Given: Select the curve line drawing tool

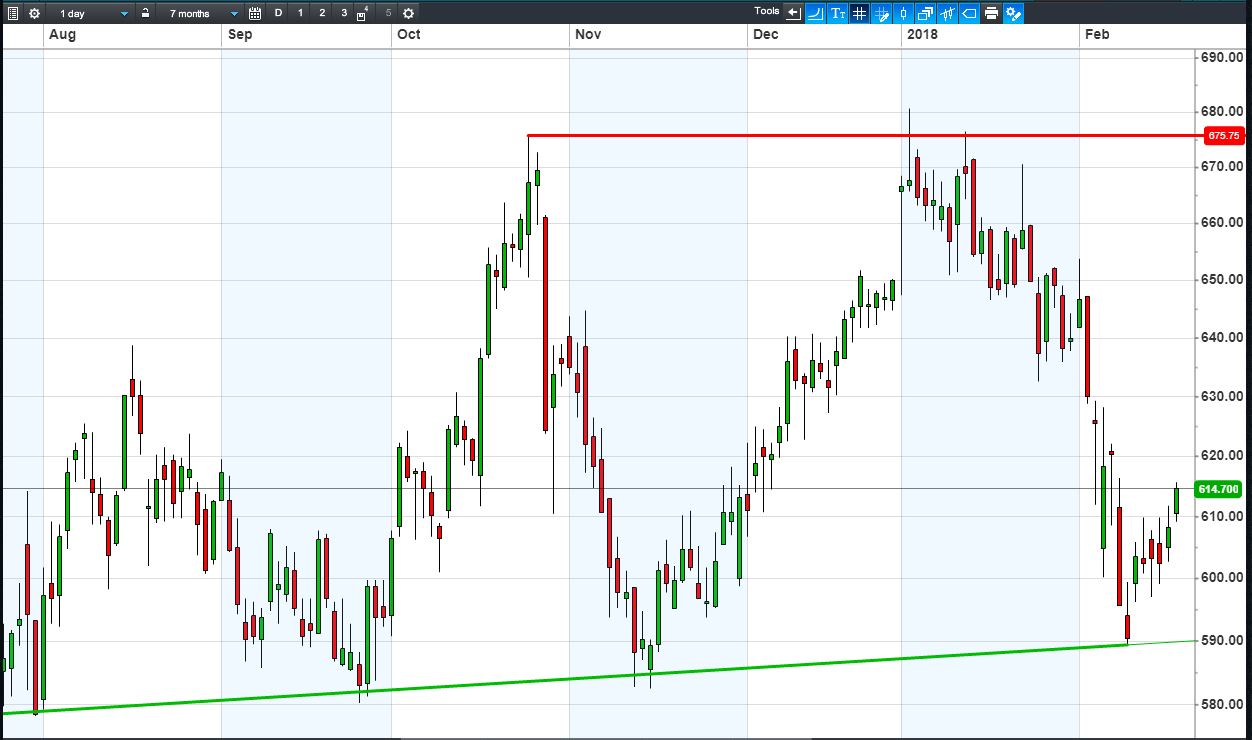Looking at the screenshot, I should pyautogui.click(x=815, y=13).
